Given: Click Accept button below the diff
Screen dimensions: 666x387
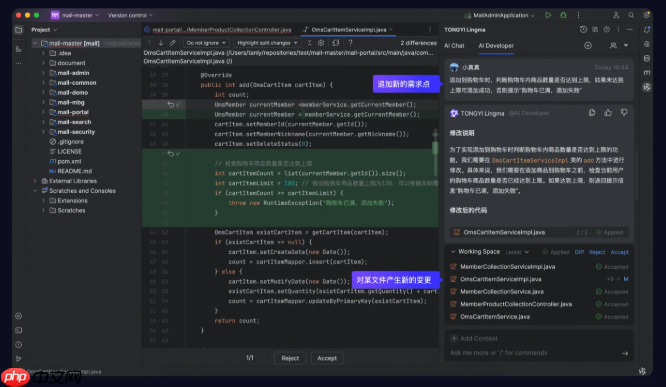Looking at the screenshot, I should (327, 358).
